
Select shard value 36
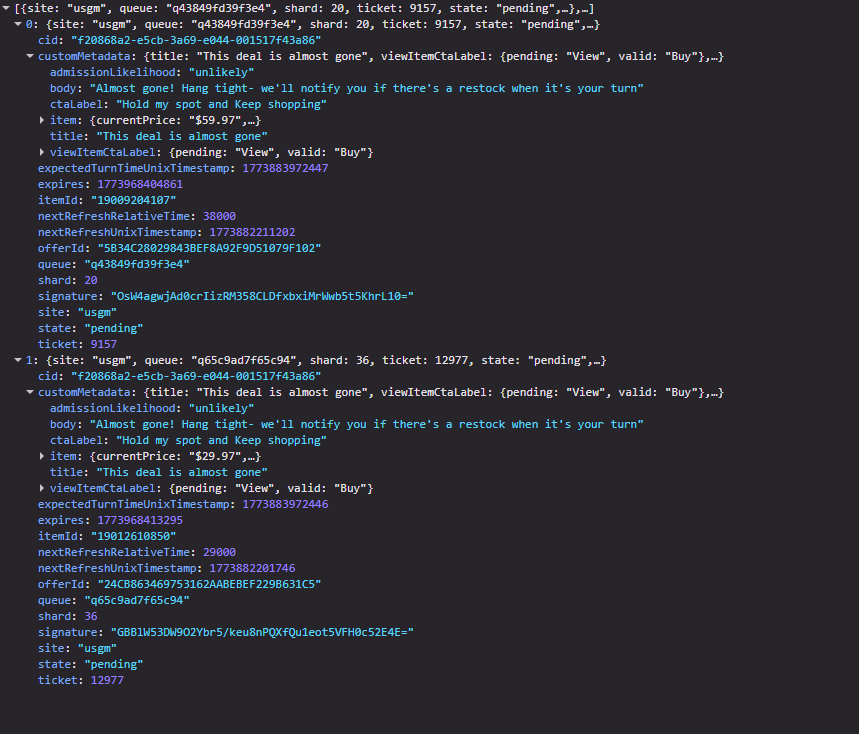coord(91,616)
